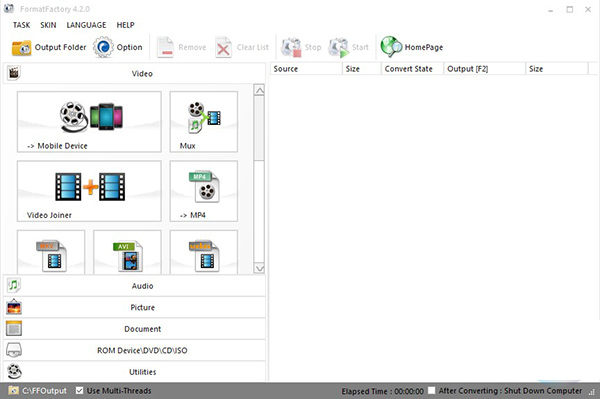Select the AVI format tile
This screenshot has width=600, height=399.
tap(127, 252)
